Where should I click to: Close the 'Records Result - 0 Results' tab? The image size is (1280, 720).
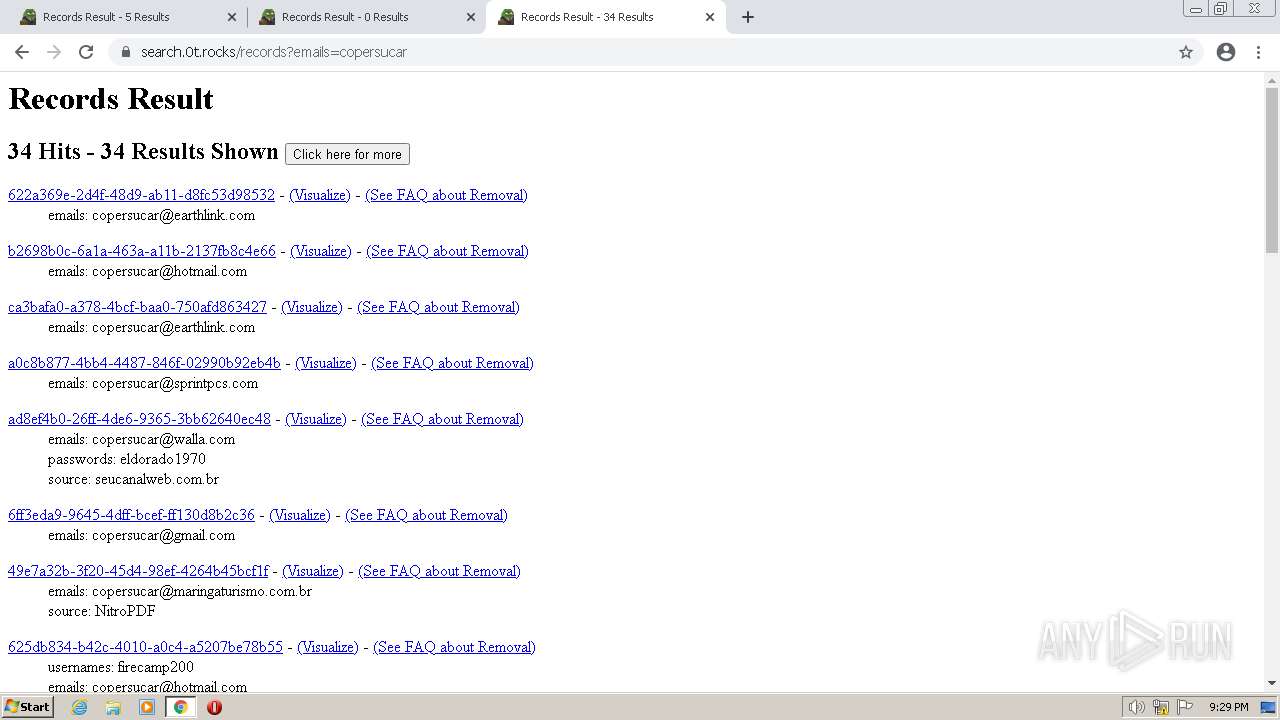coord(471,17)
